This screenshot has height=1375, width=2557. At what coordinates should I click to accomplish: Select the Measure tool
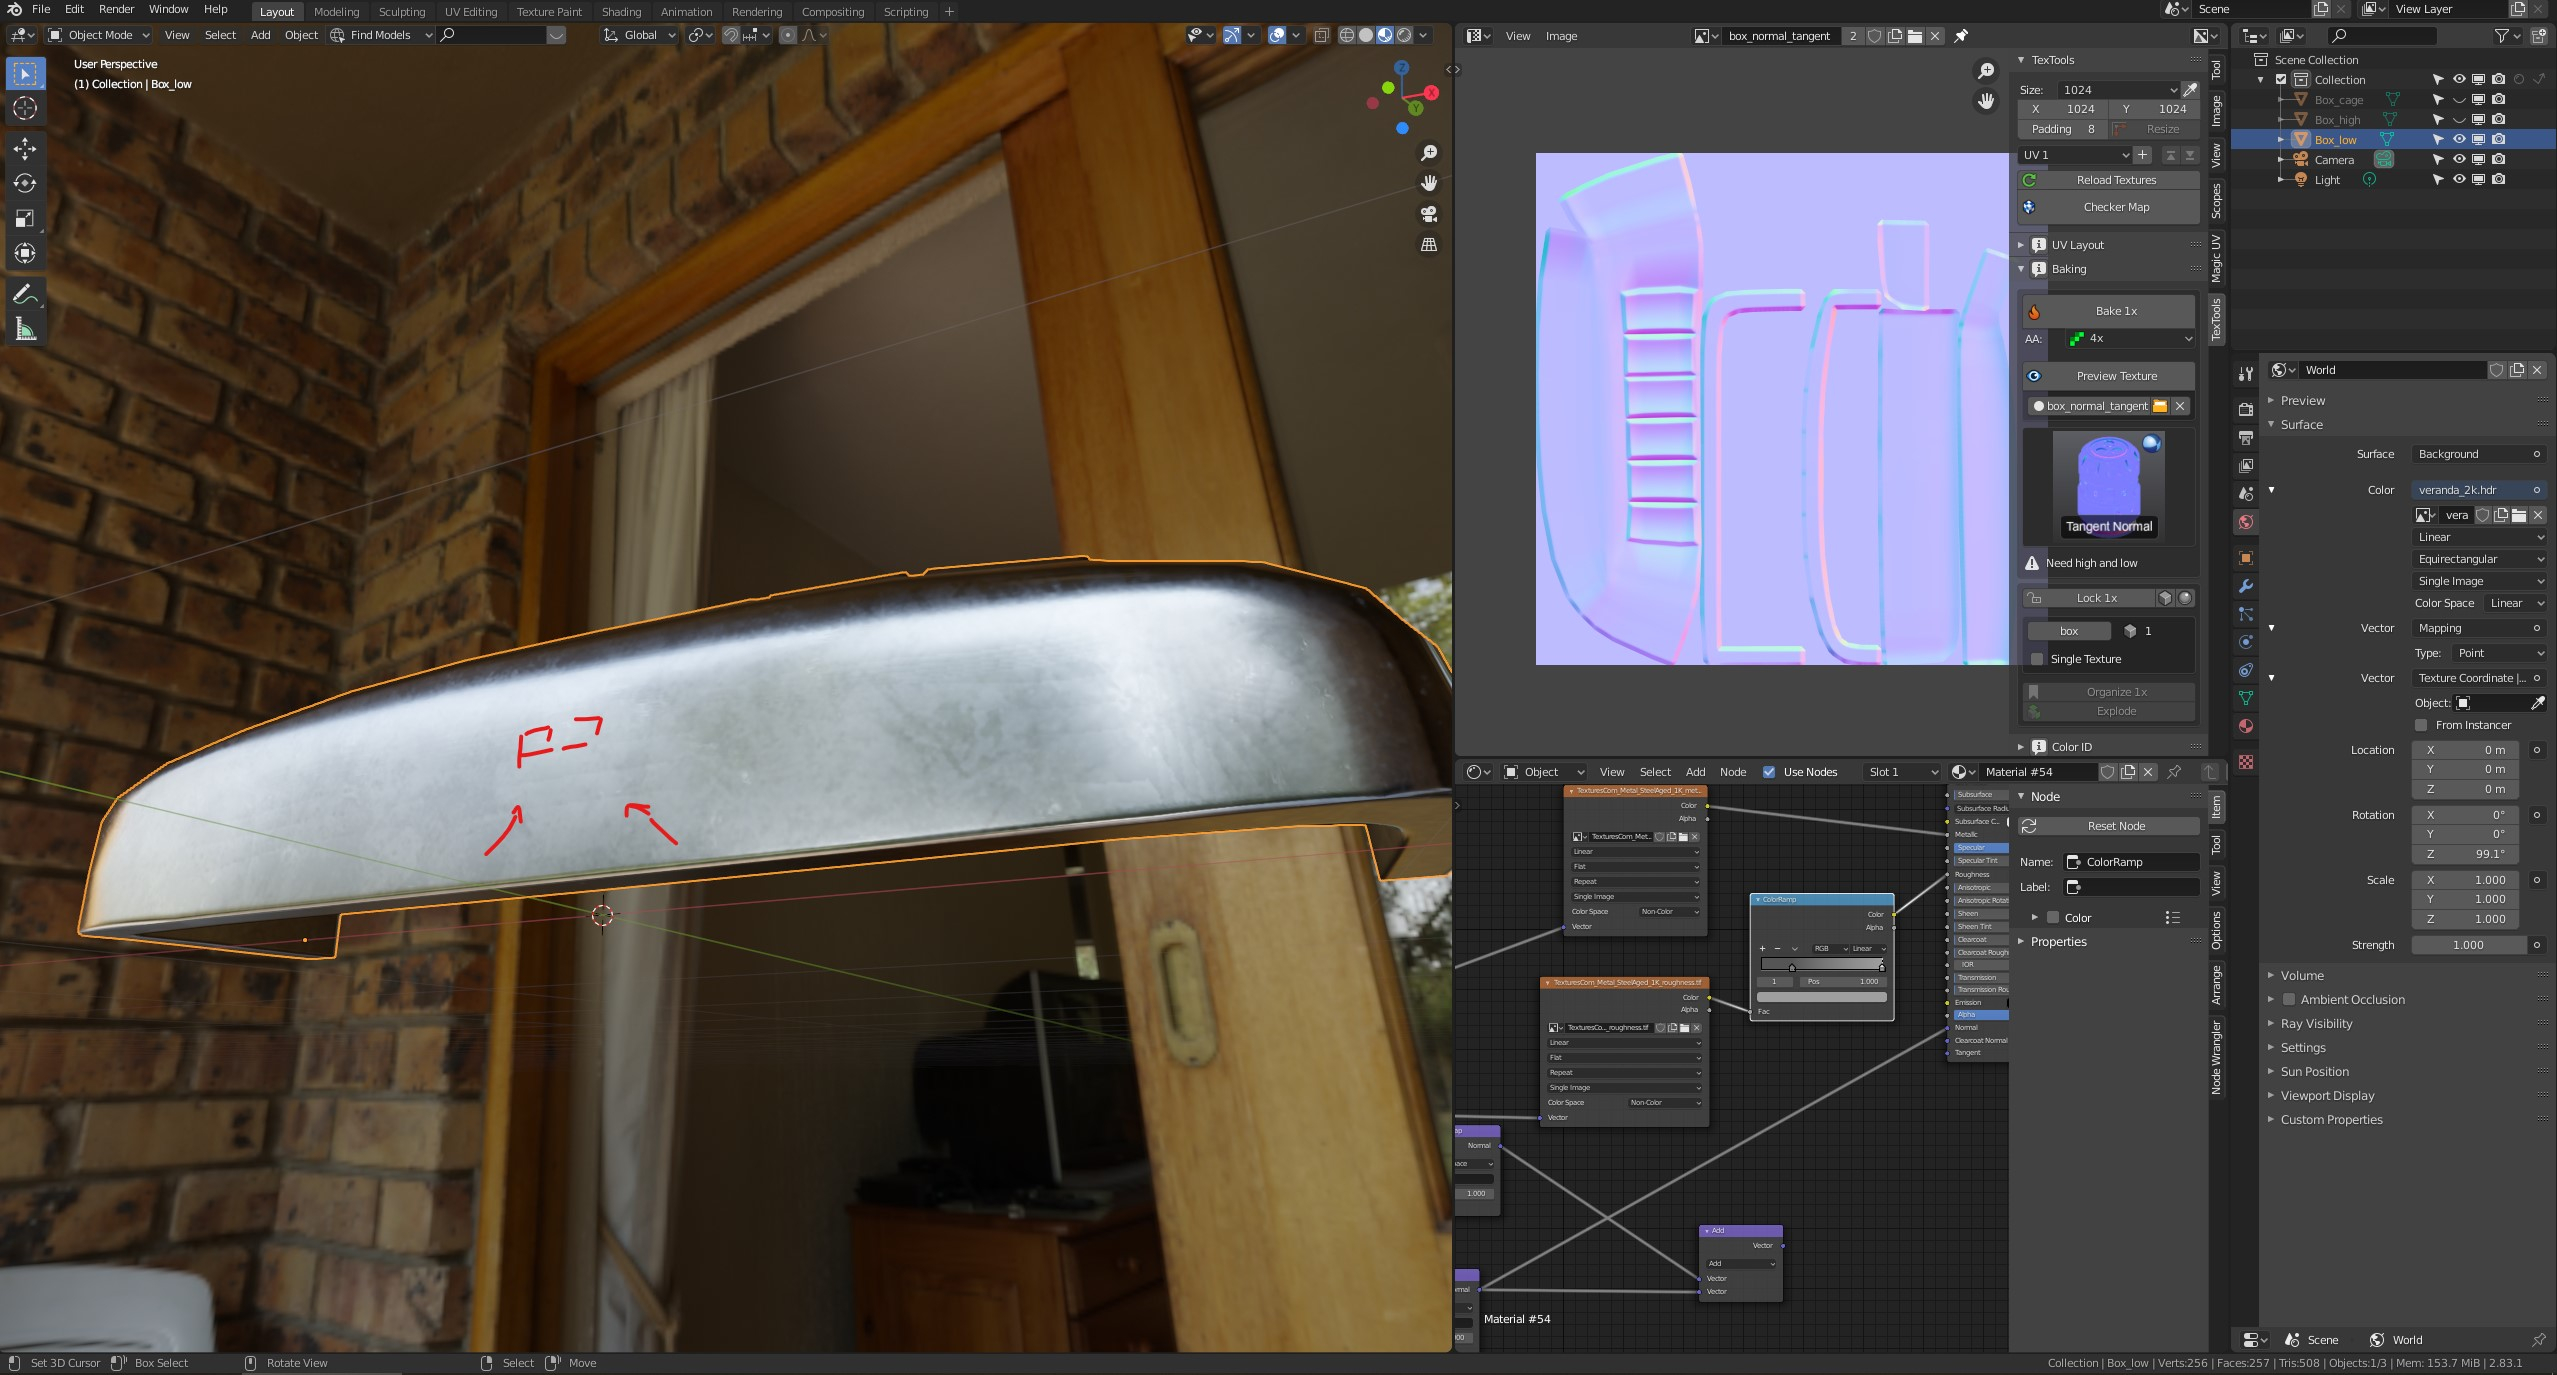click(x=25, y=329)
